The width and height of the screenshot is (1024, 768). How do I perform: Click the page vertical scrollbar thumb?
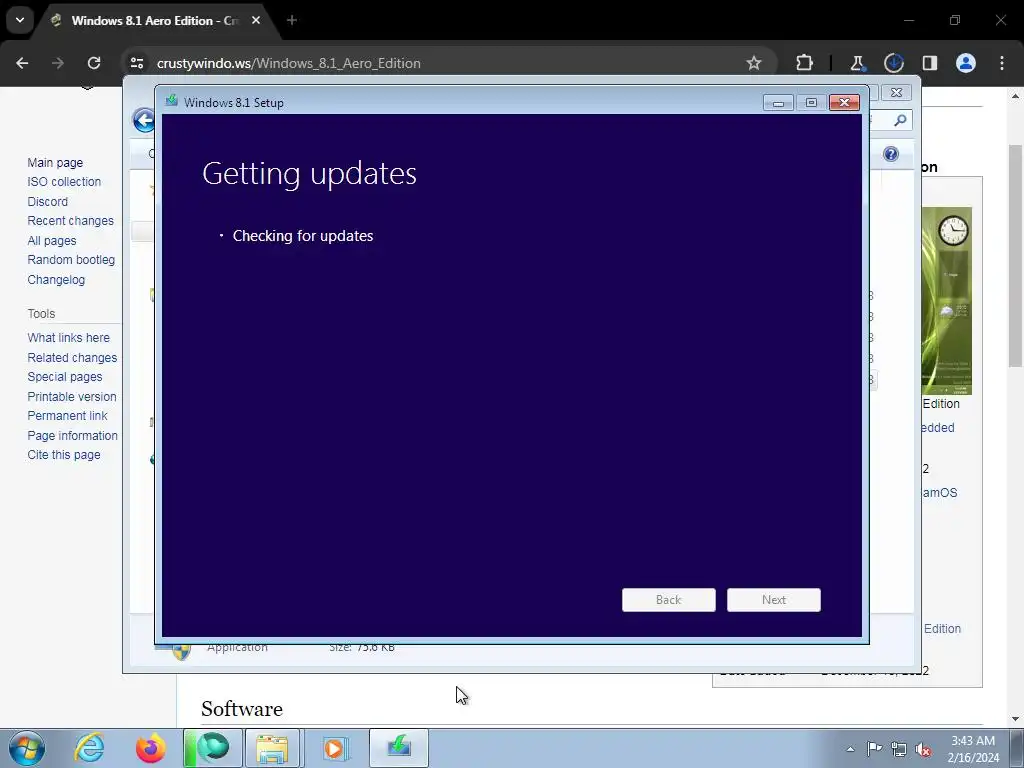[1015, 255]
